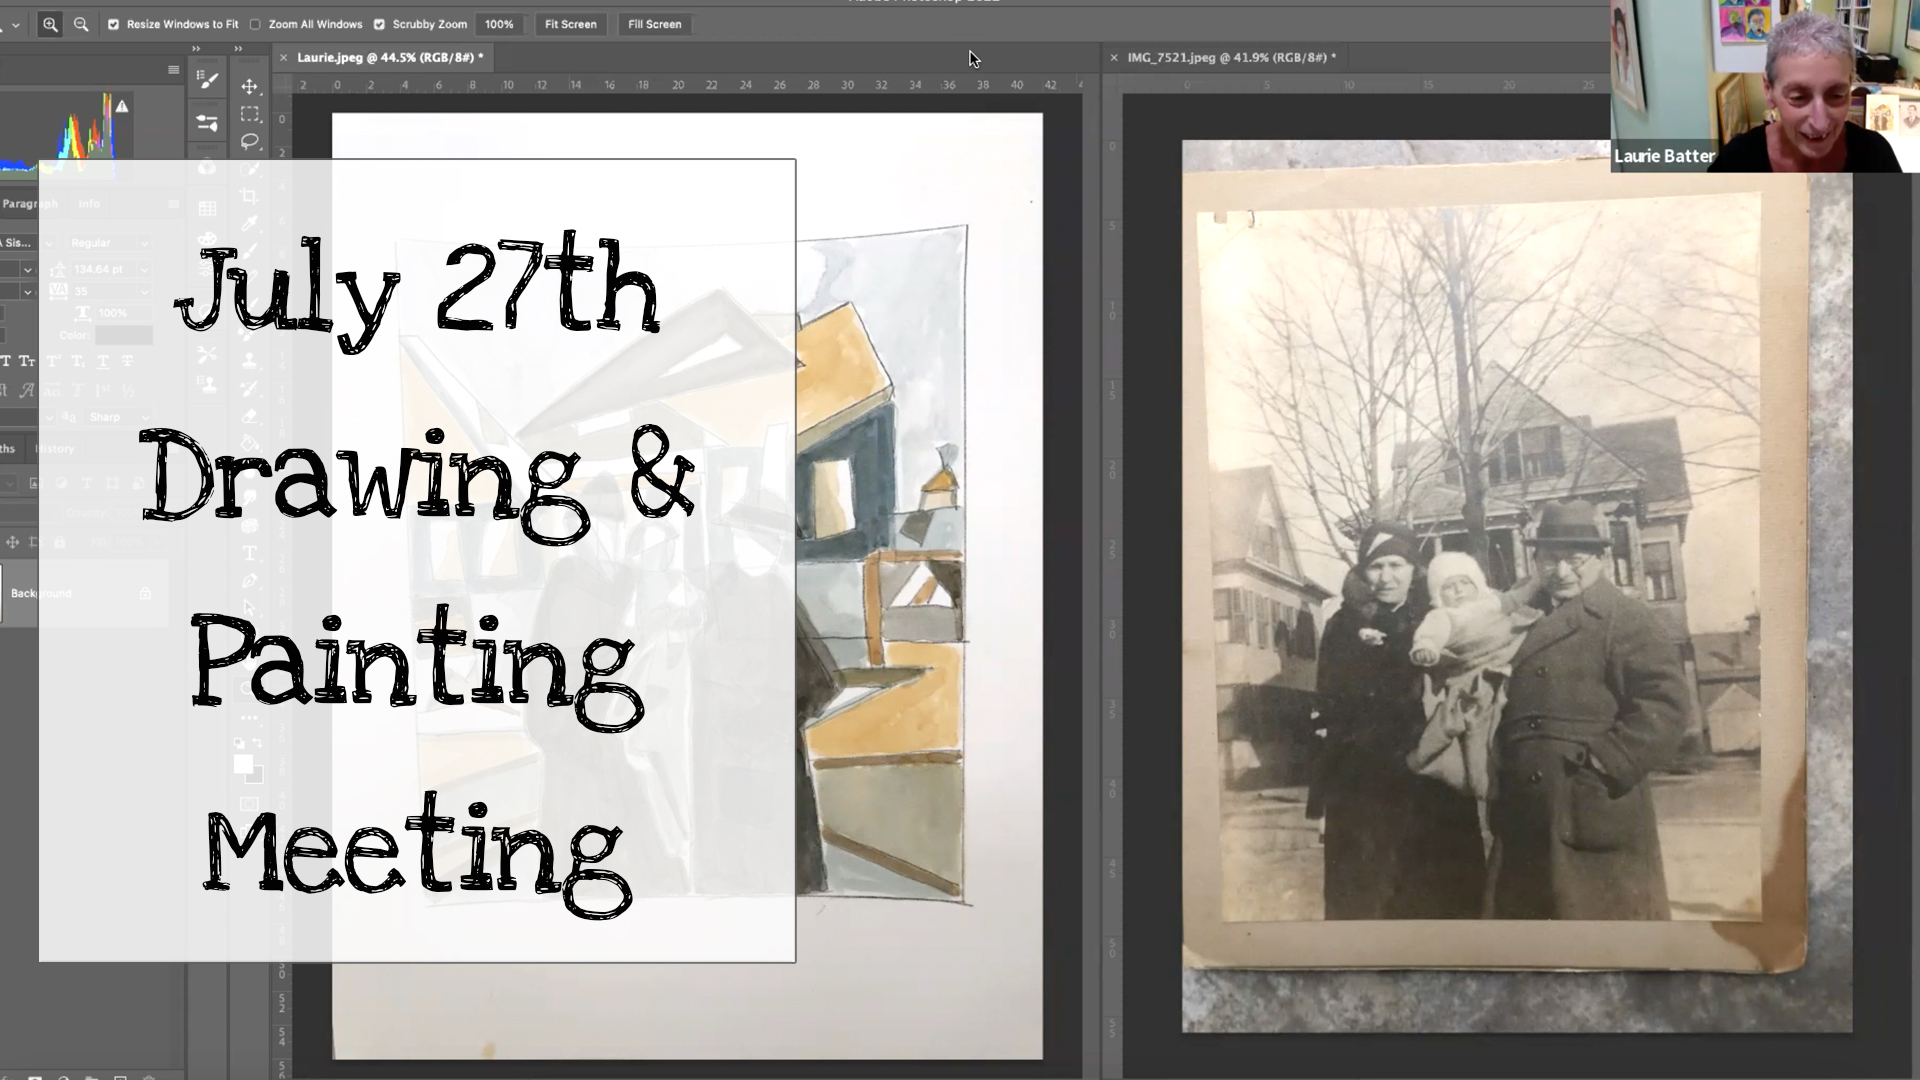Open the Brushes presets panel icon
This screenshot has width=1920, height=1080.
click(207, 123)
